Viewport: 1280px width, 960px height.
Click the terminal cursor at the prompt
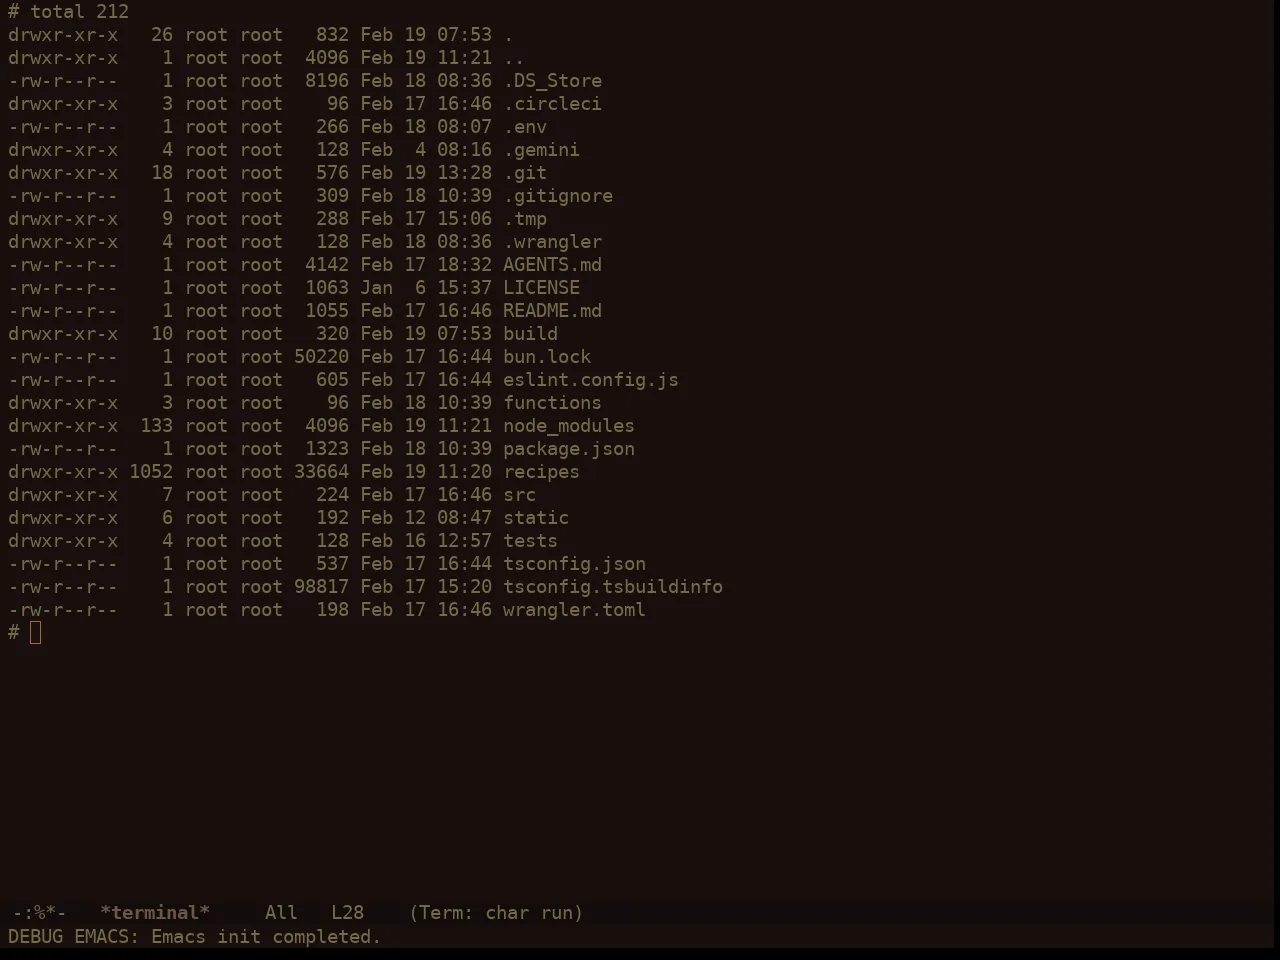[x=36, y=632]
